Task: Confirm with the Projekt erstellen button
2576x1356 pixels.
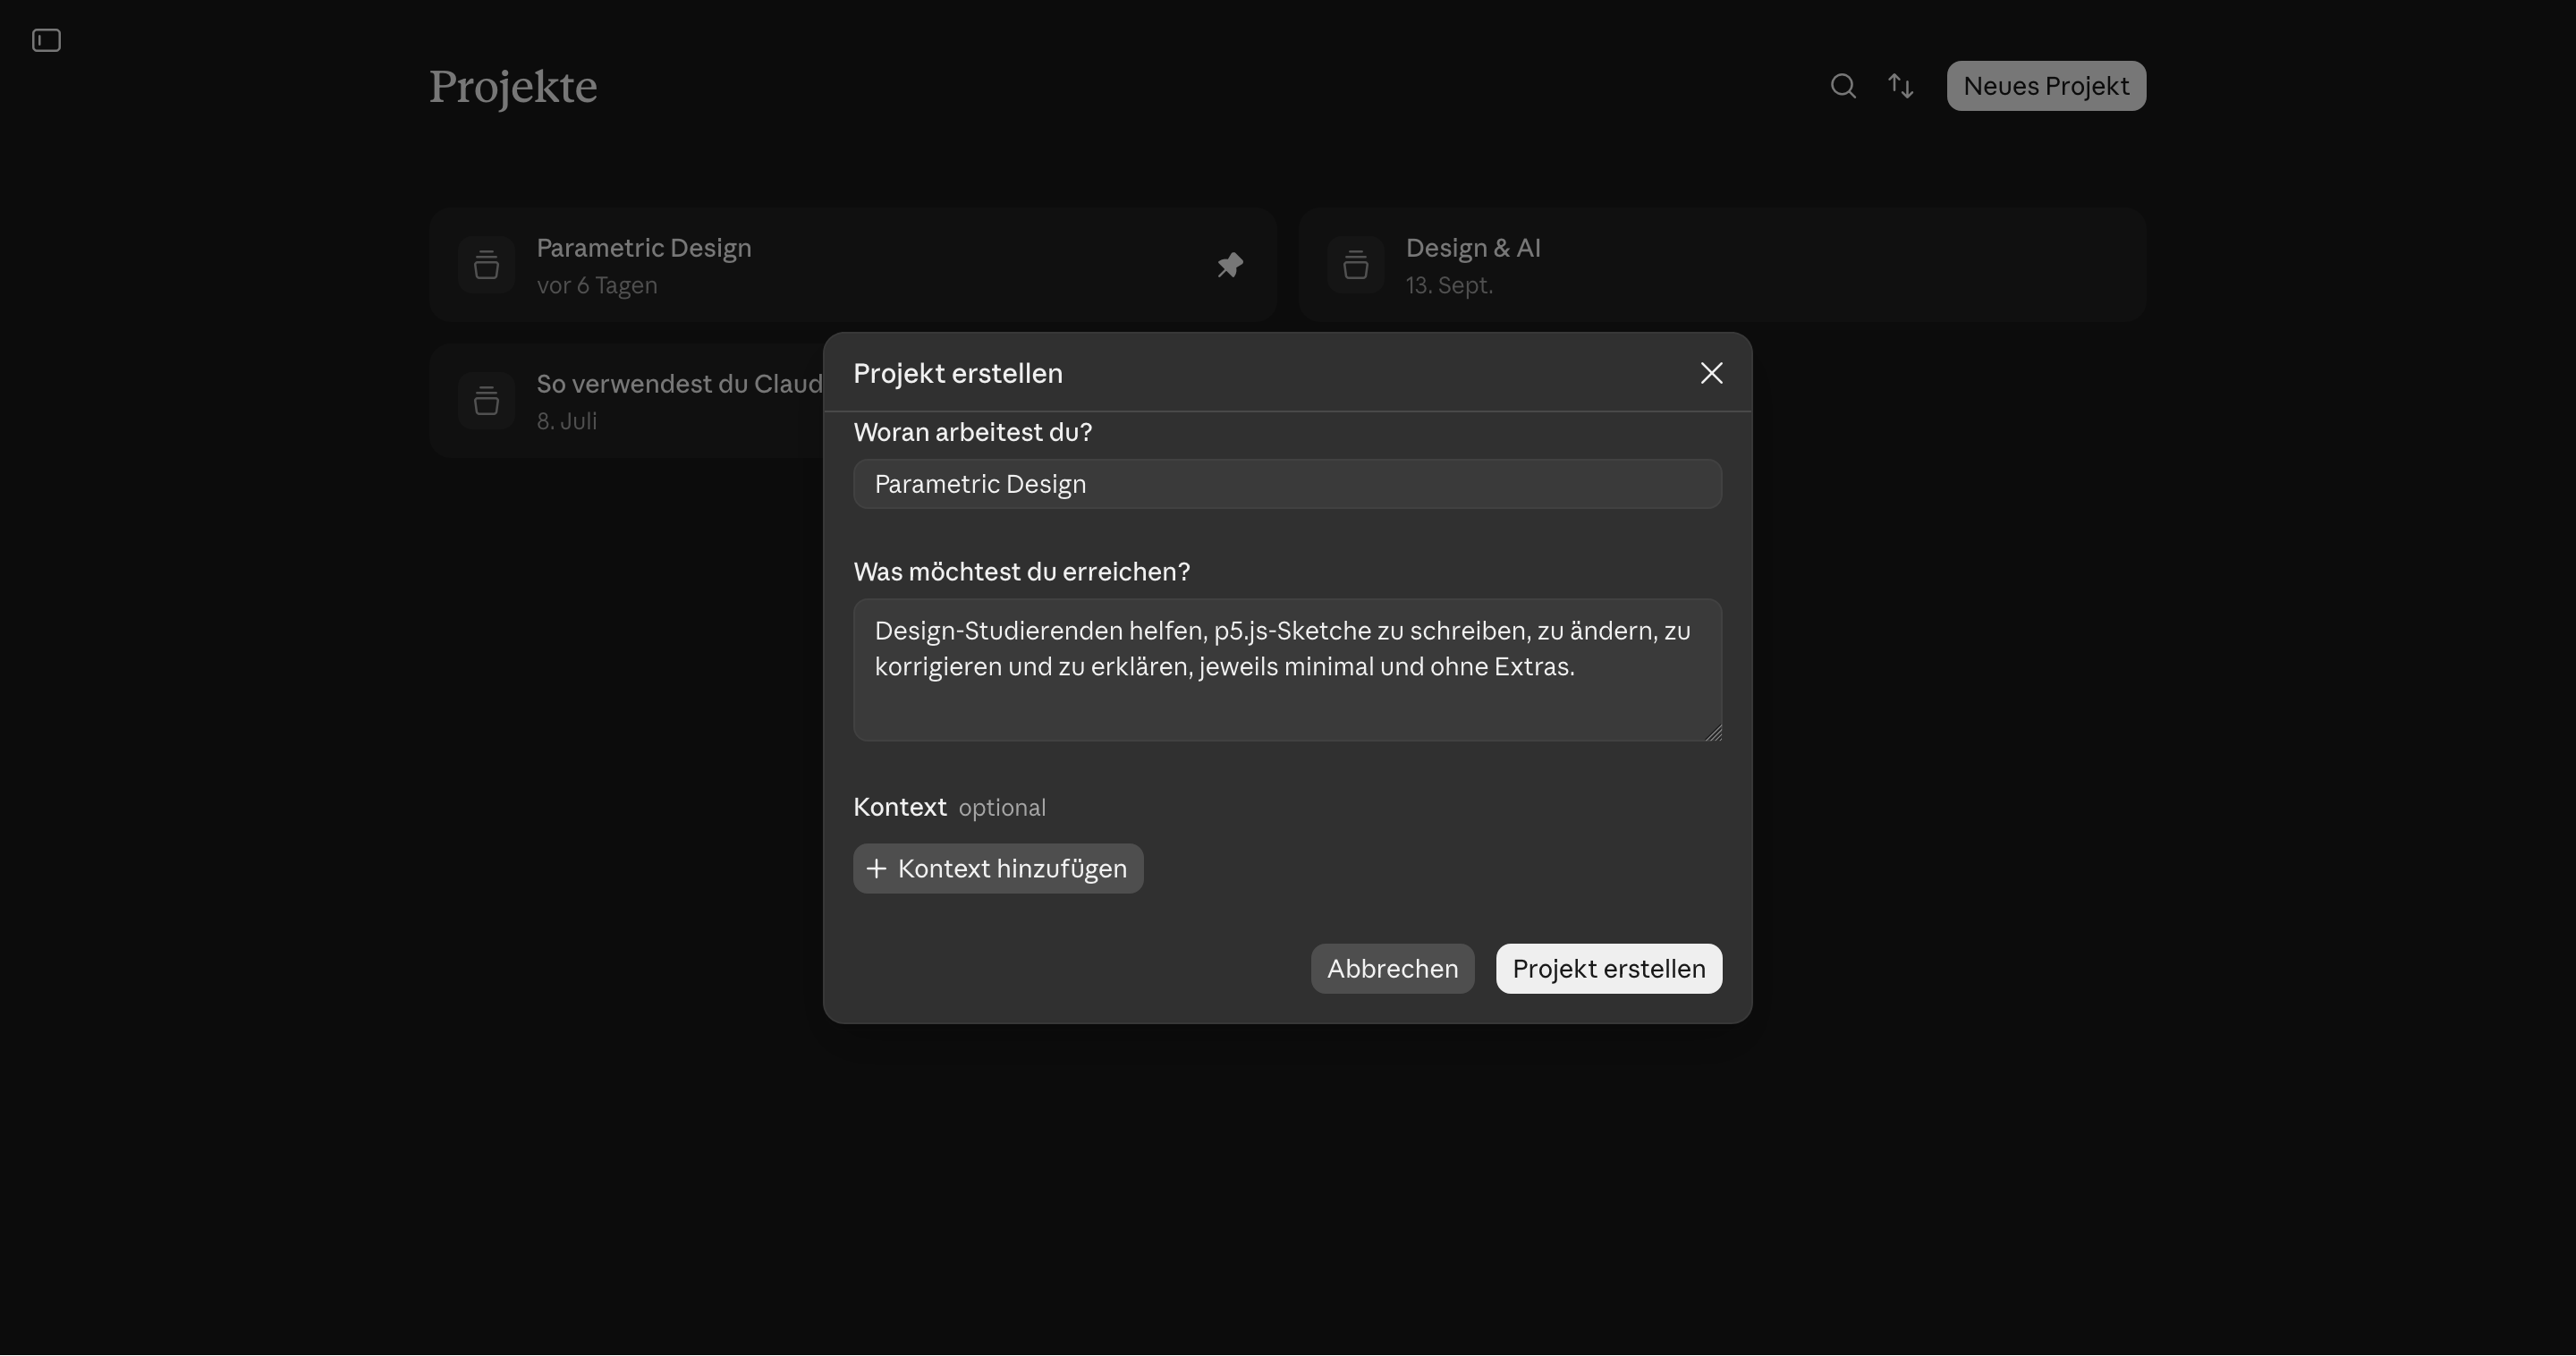Action: coord(1608,968)
